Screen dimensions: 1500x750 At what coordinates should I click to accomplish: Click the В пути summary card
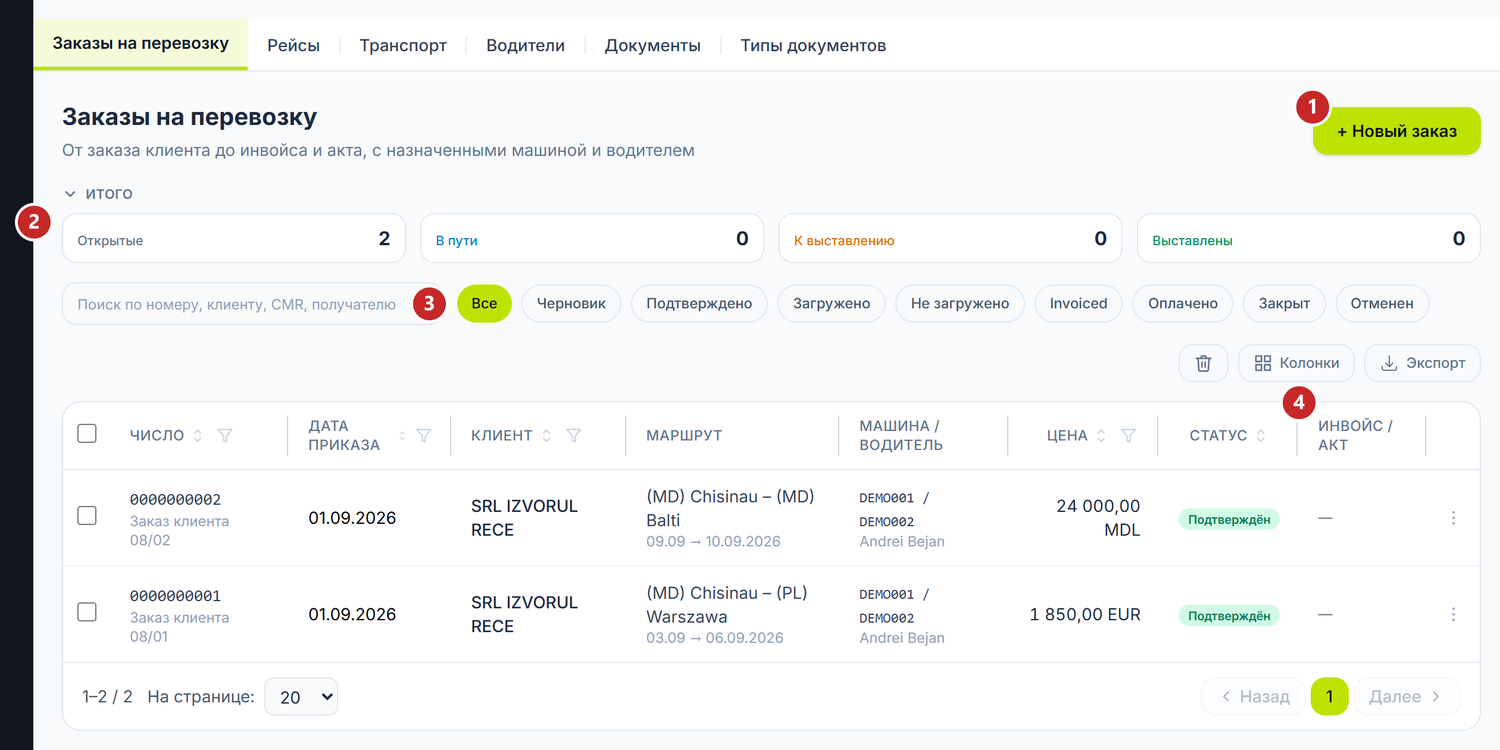[592, 239]
